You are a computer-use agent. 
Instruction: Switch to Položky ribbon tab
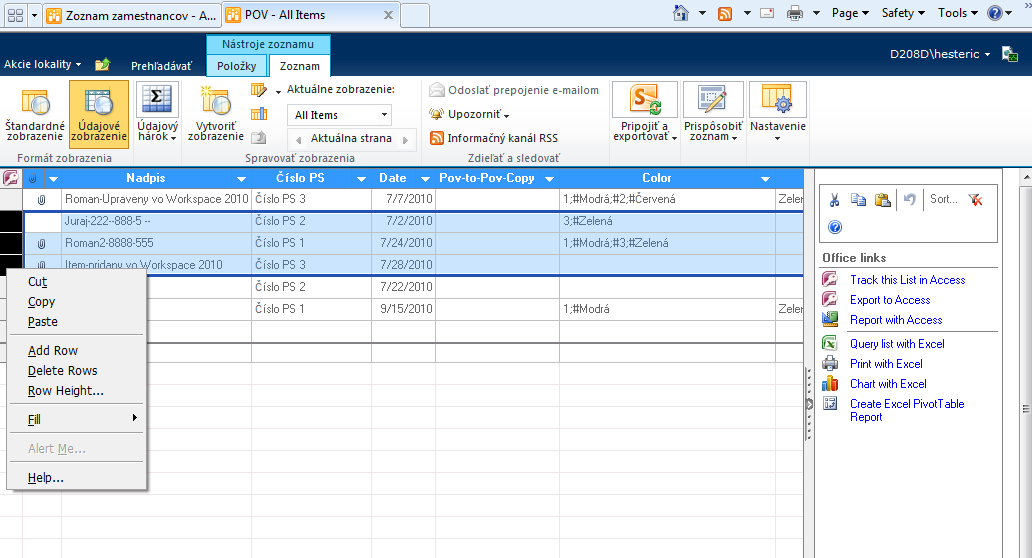coord(236,66)
